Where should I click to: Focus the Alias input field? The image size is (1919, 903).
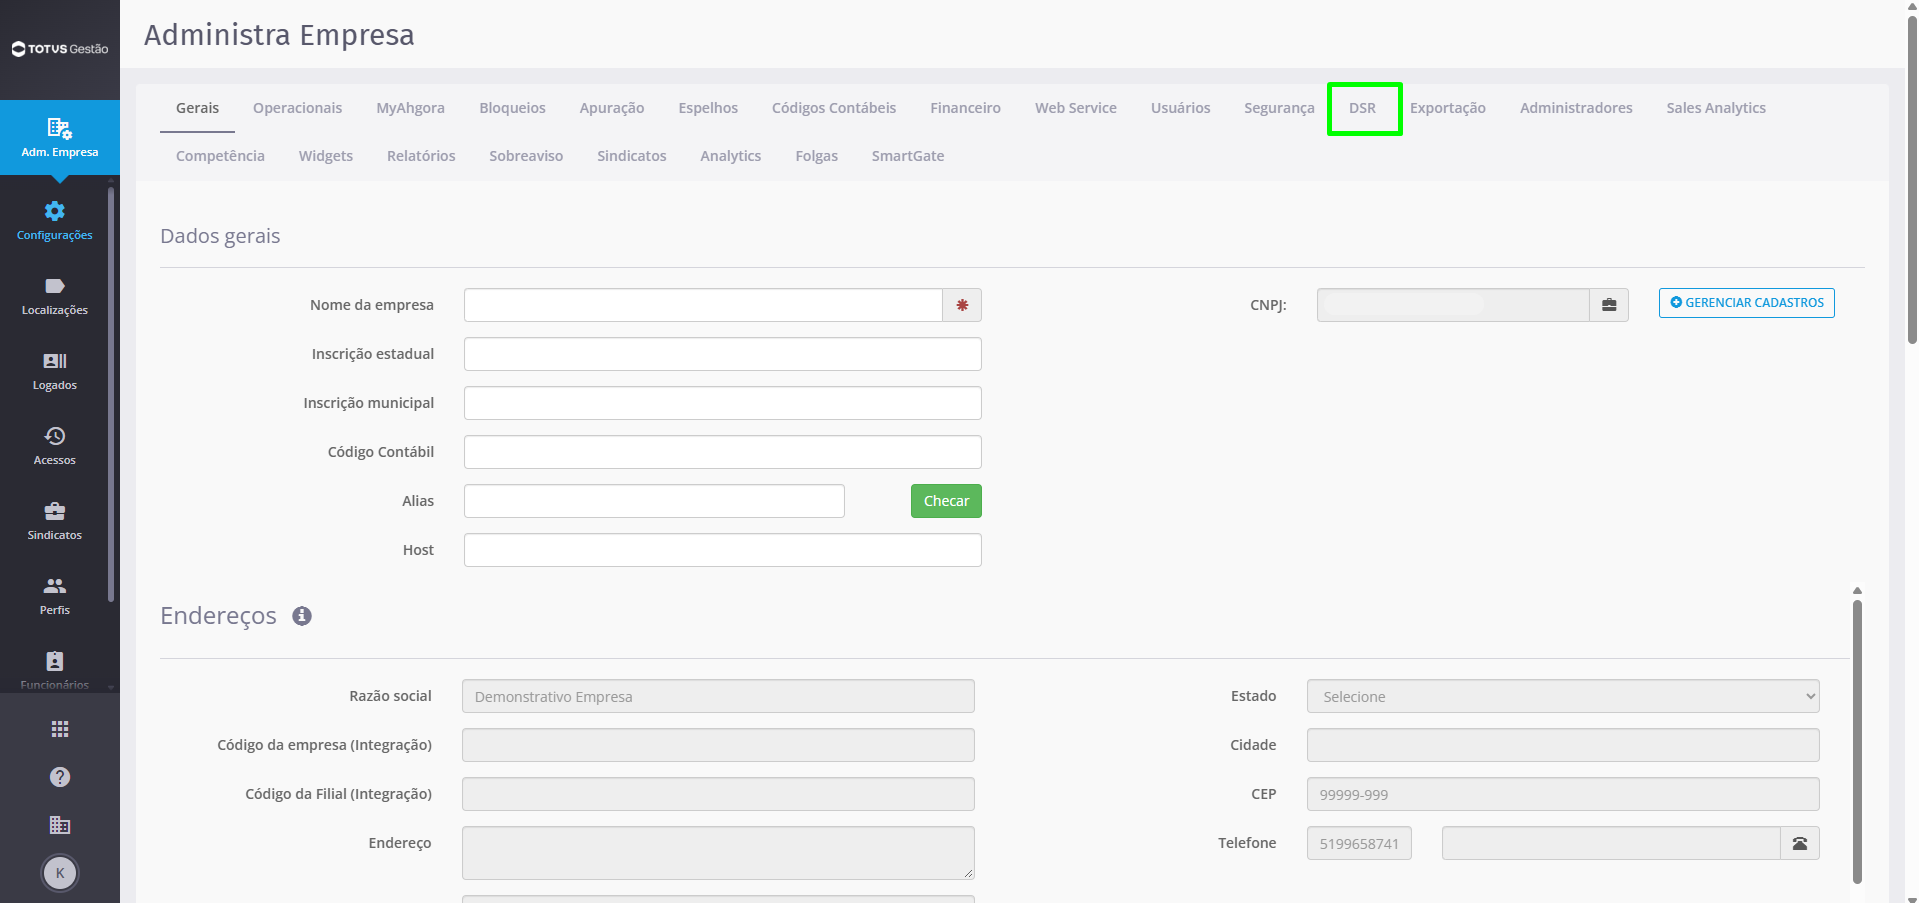654,501
